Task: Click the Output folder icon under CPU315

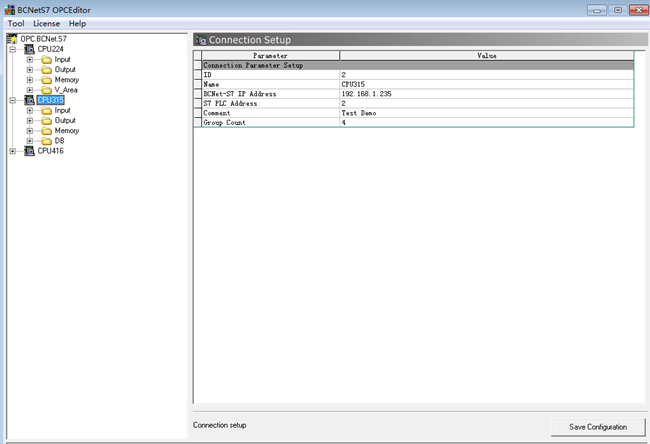Action: [46, 121]
